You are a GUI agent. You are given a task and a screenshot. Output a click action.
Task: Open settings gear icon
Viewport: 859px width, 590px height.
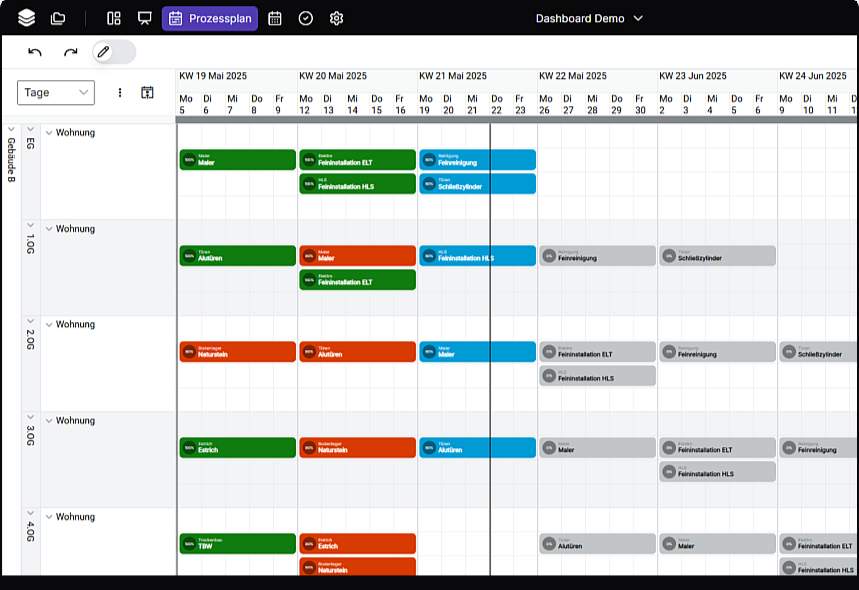337,18
